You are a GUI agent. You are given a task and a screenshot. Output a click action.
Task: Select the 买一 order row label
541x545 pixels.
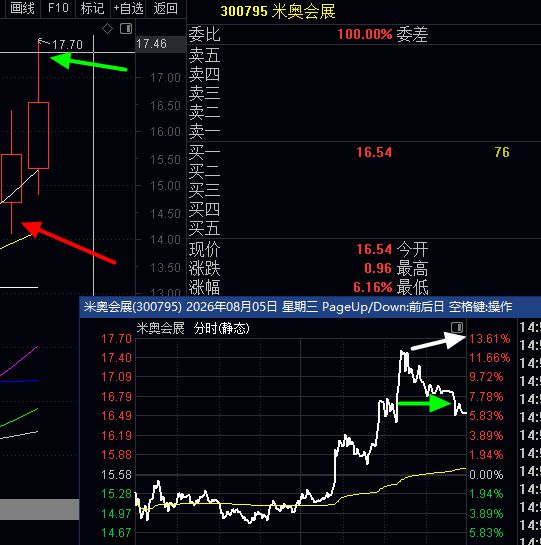[x=204, y=152]
